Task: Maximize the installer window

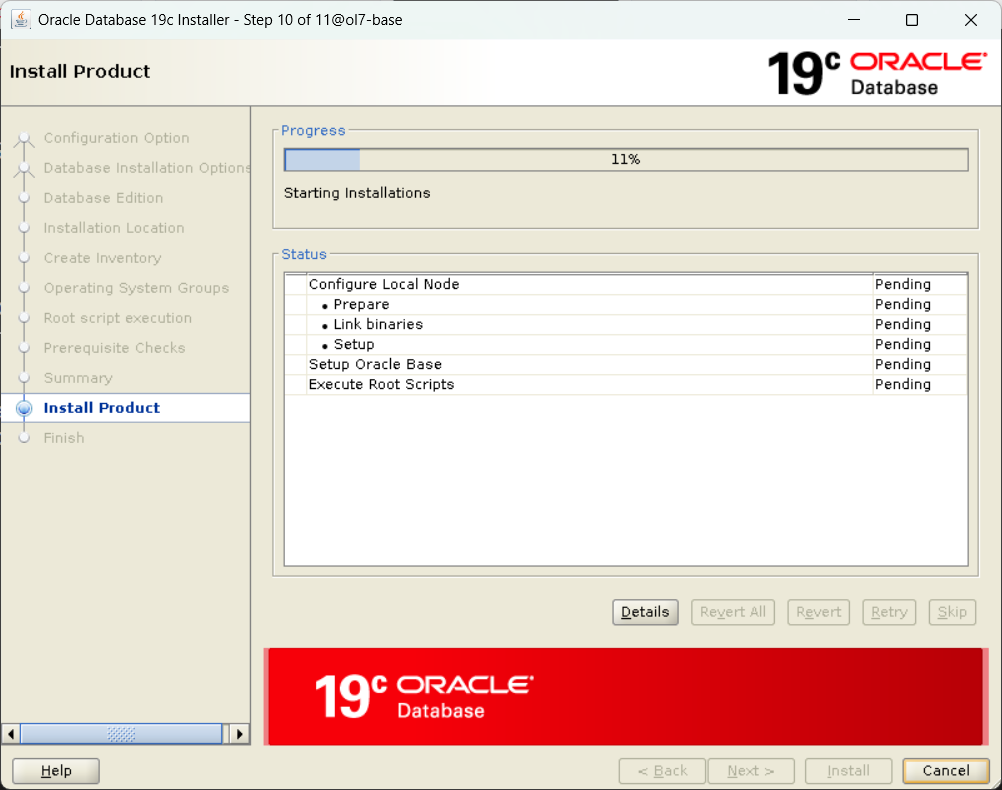Action: tap(912, 20)
